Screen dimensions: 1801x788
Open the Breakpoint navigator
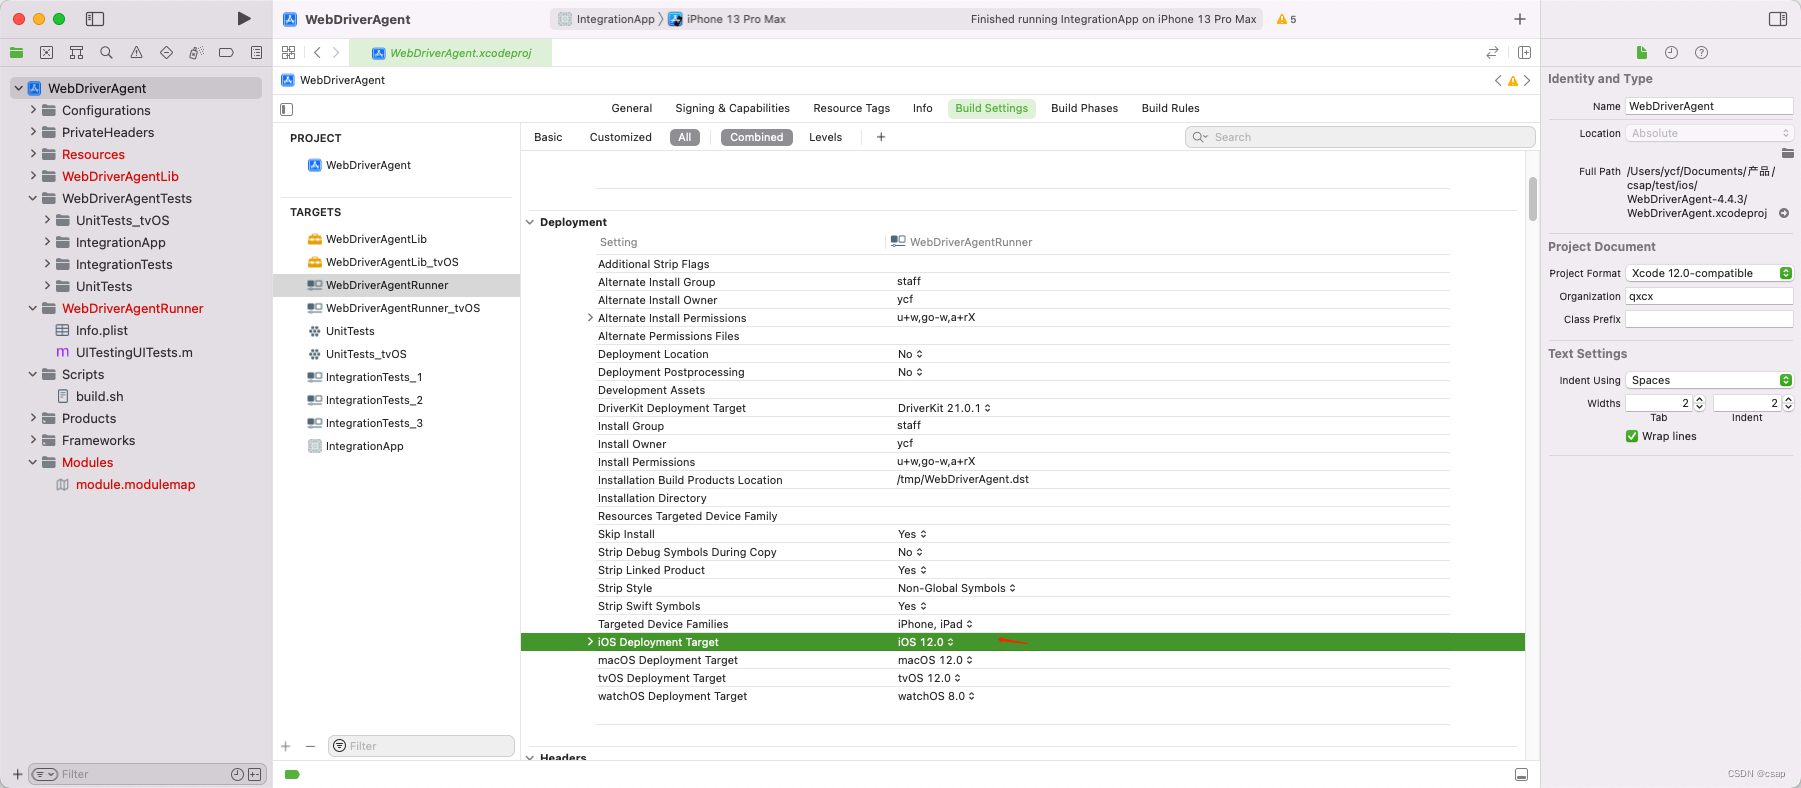[x=226, y=53]
